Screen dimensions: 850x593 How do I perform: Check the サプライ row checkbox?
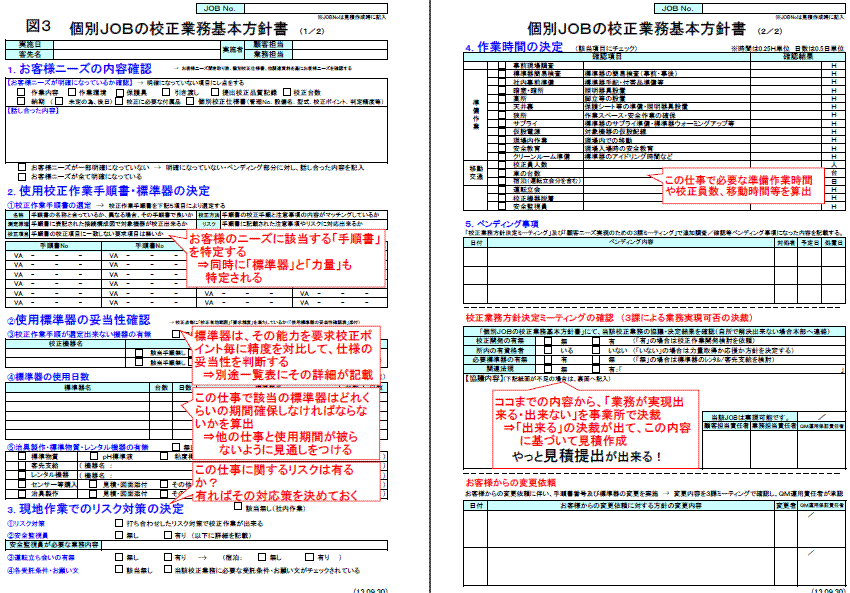[x=501, y=124]
